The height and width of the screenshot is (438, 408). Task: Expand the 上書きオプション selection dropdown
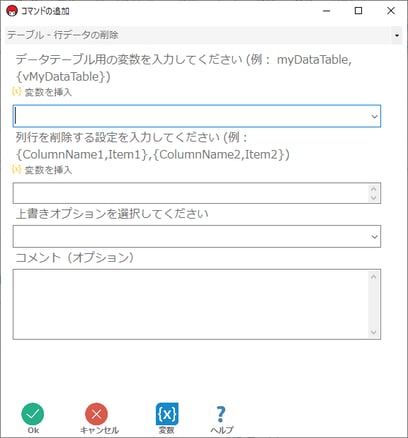(374, 237)
